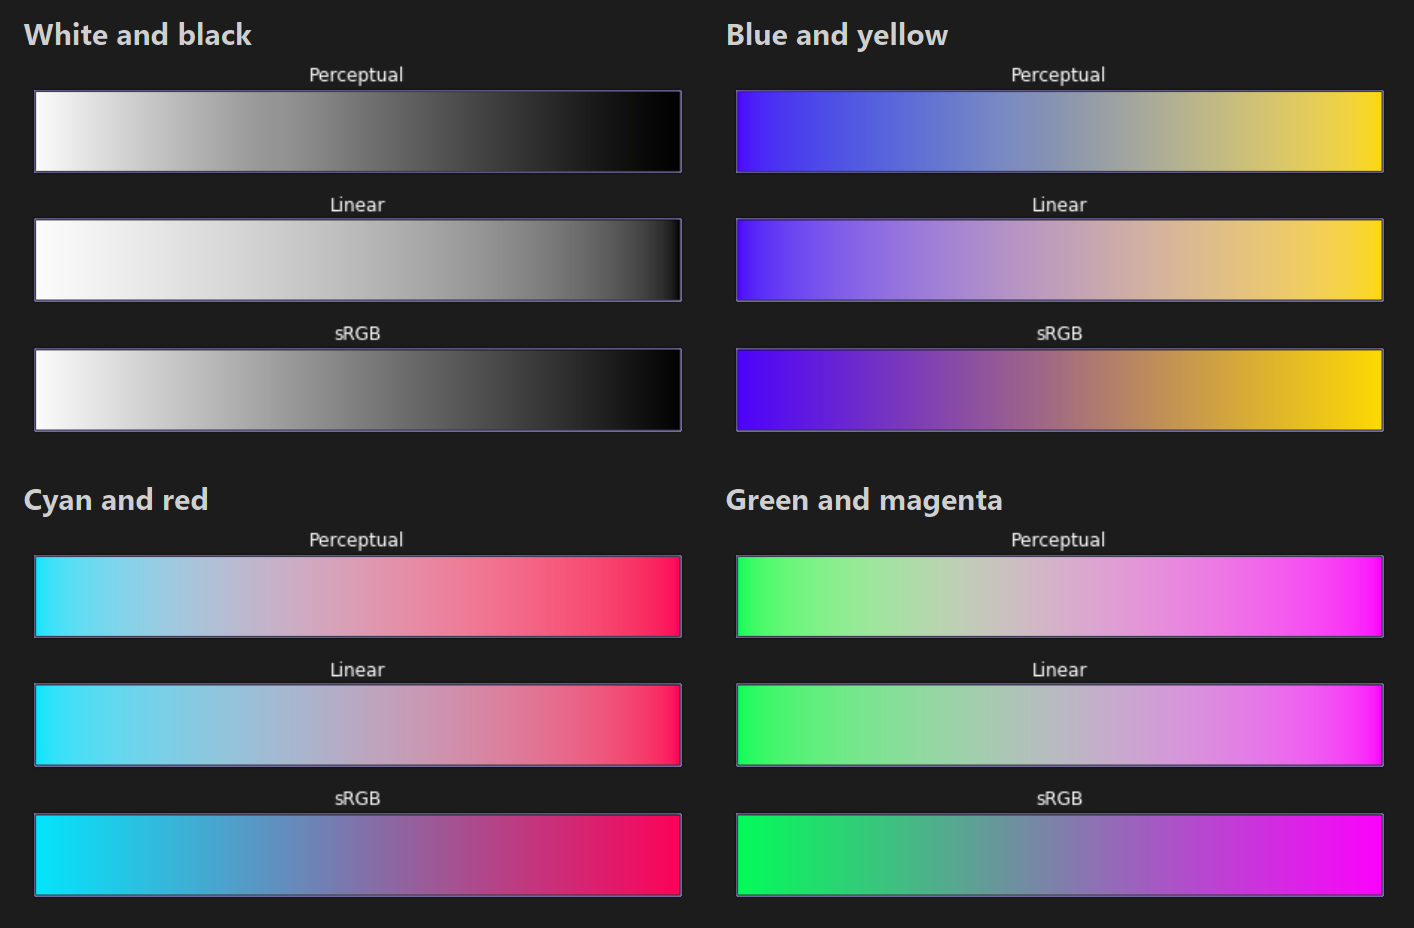The image size is (1414, 928).
Task: Click the Perceptual gradient under Green and magenta
Action: point(1058,595)
